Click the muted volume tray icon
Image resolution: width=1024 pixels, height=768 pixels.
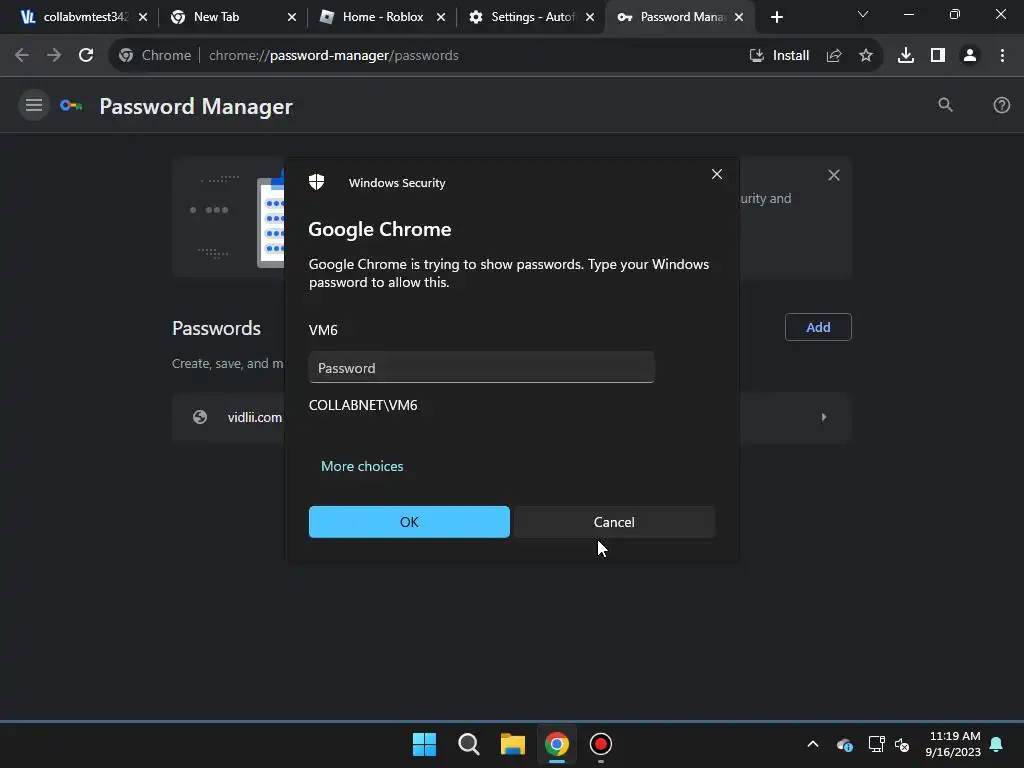[x=902, y=744]
